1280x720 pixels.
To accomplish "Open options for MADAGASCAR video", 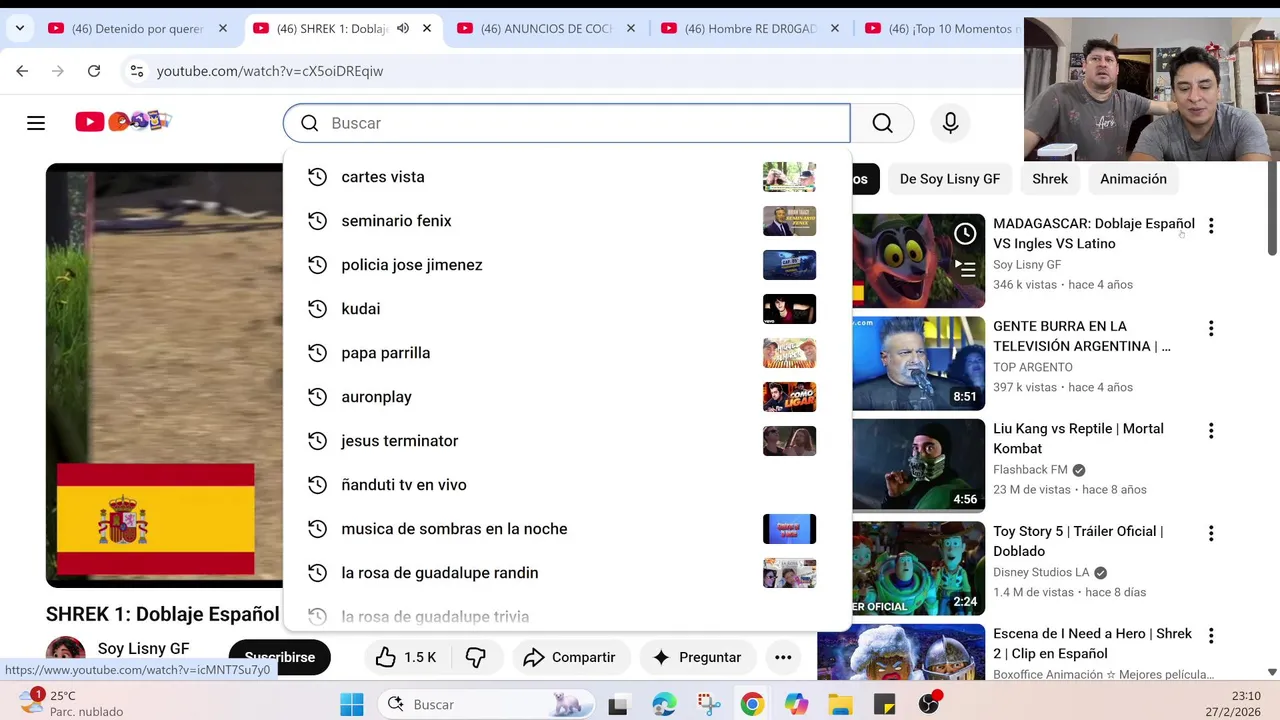I will click(1211, 226).
